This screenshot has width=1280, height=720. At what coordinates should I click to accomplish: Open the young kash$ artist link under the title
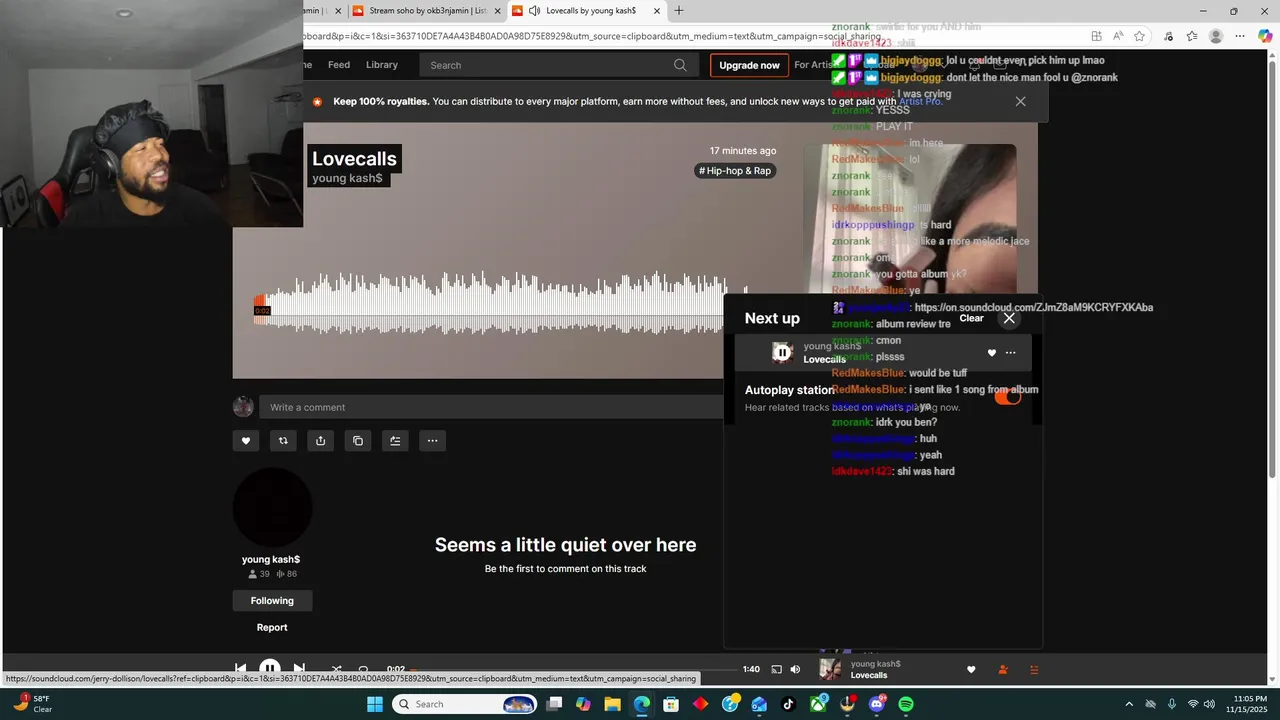click(347, 178)
